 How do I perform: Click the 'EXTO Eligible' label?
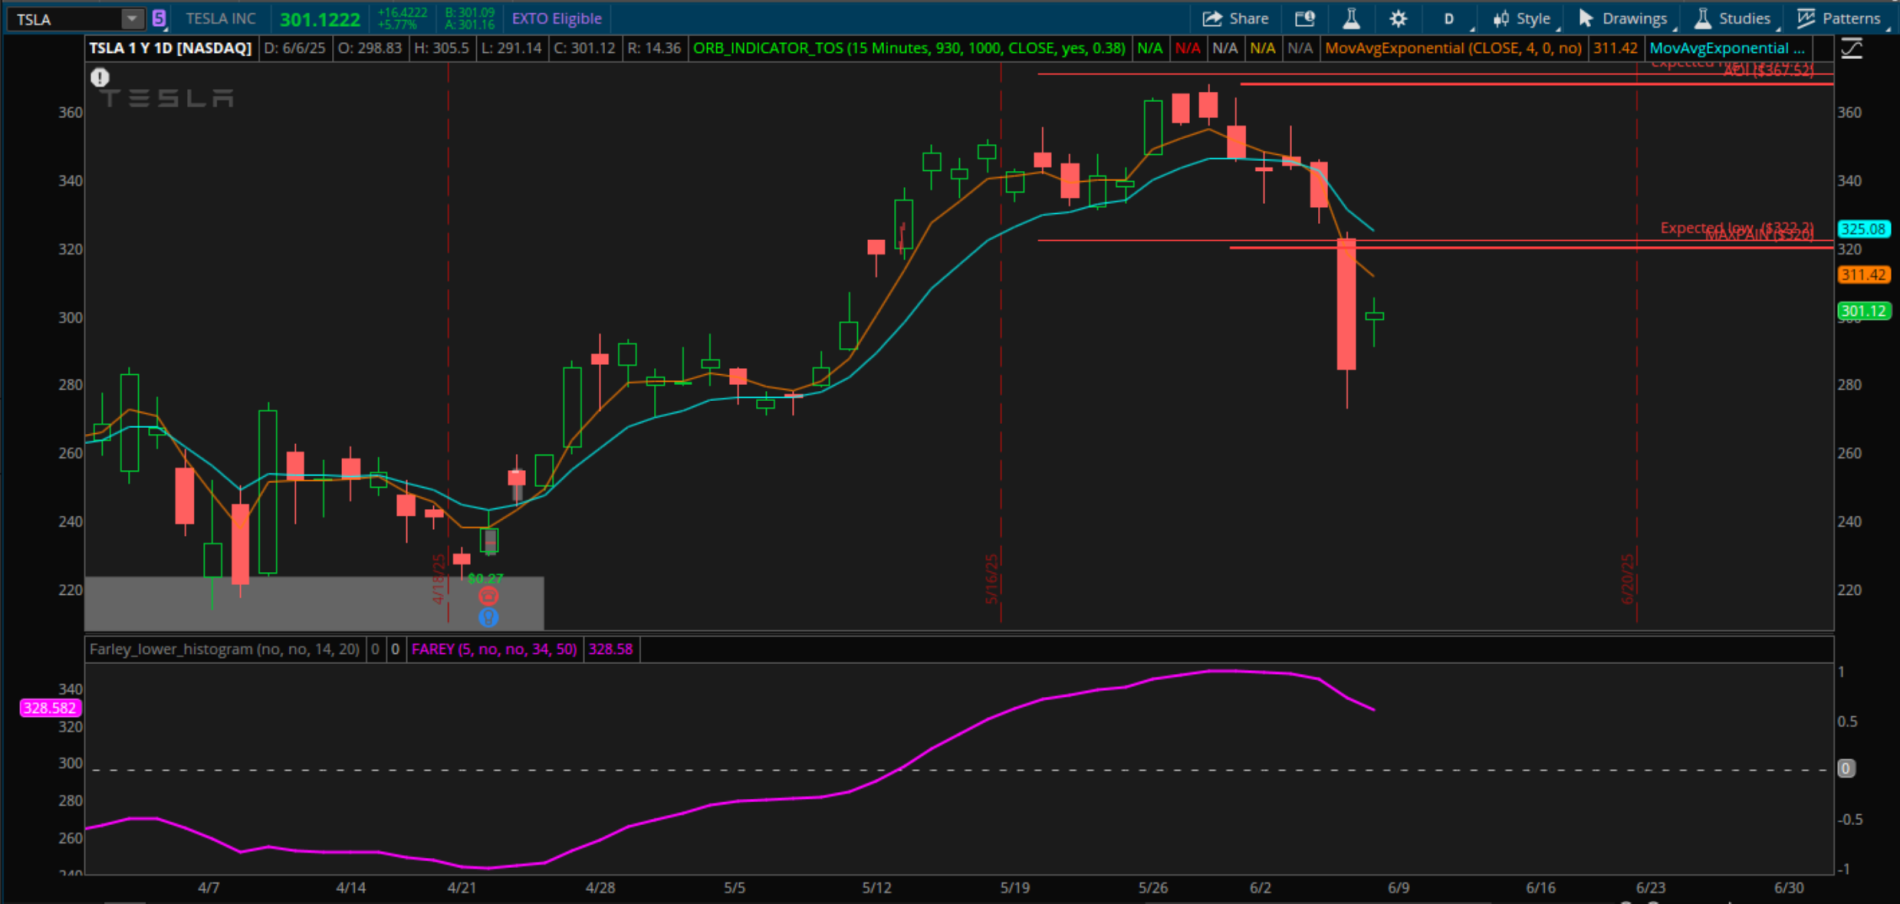click(x=557, y=18)
